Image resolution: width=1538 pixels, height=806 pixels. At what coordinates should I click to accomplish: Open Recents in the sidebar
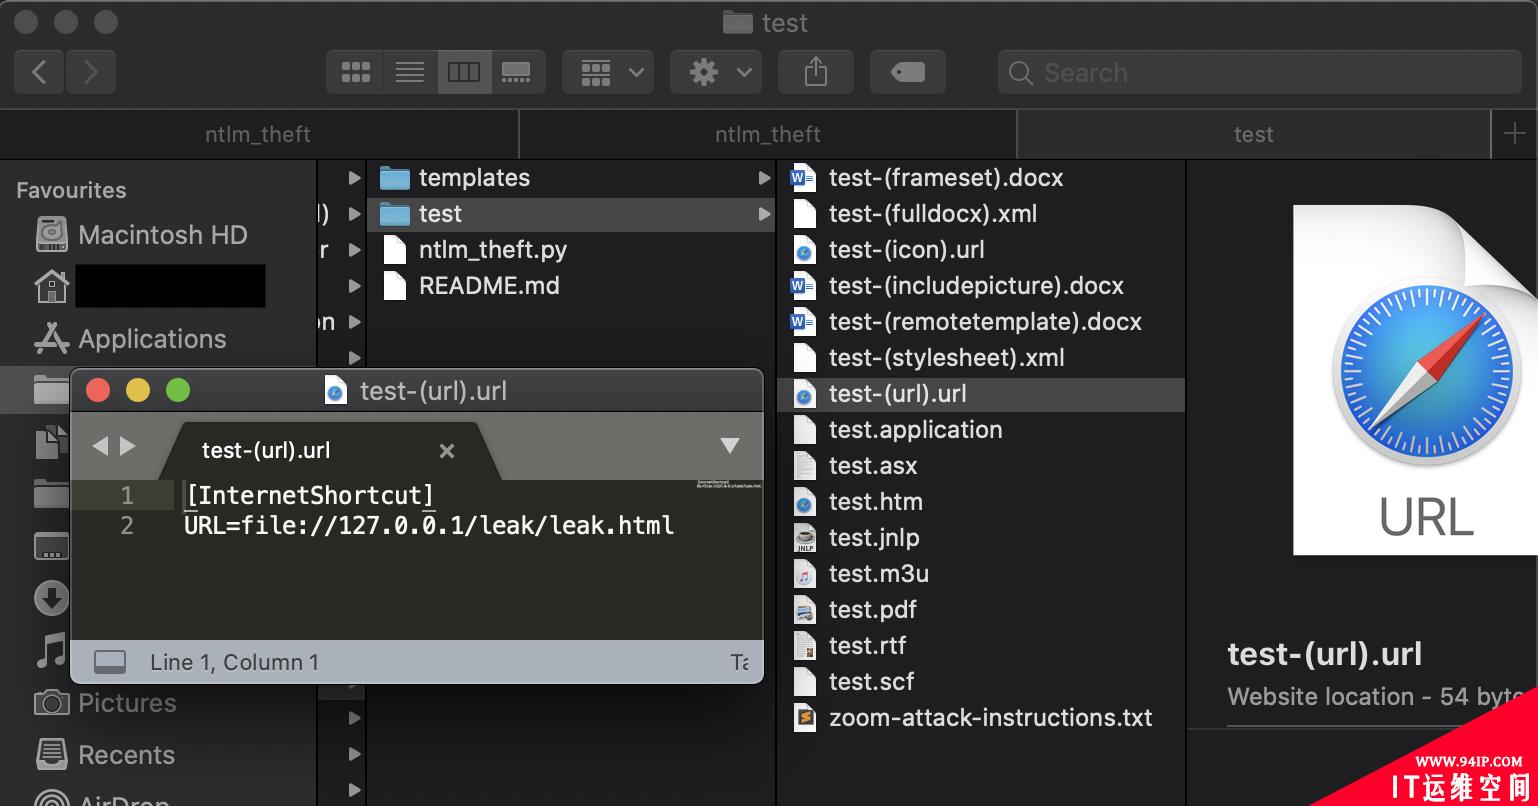click(x=104, y=755)
